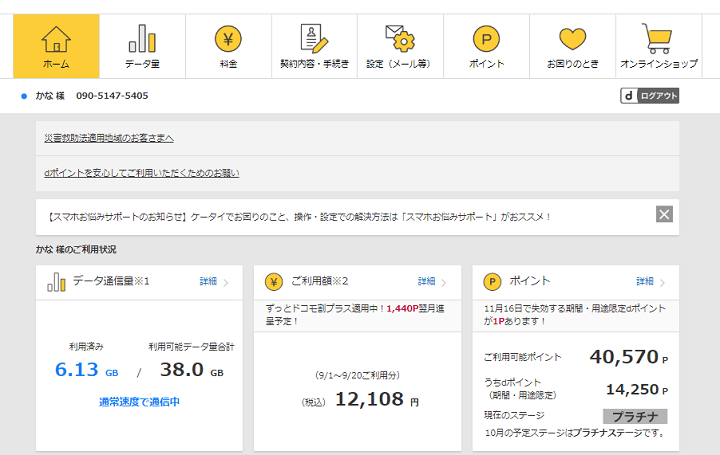
Task: Click the ご利用可能ポイント label
Action: (523, 357)
